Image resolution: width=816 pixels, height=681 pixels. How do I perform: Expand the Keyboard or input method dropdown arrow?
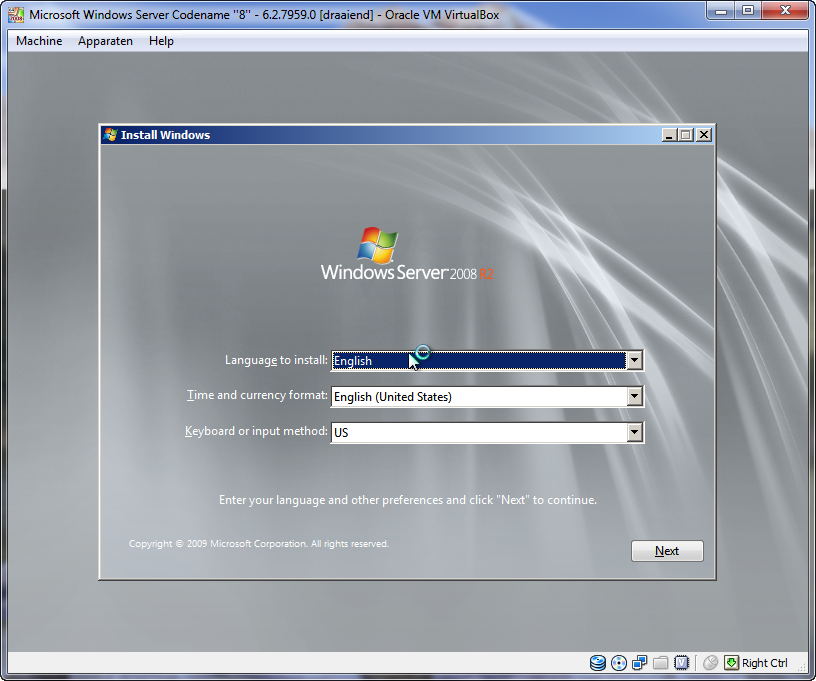coord(634,432)
